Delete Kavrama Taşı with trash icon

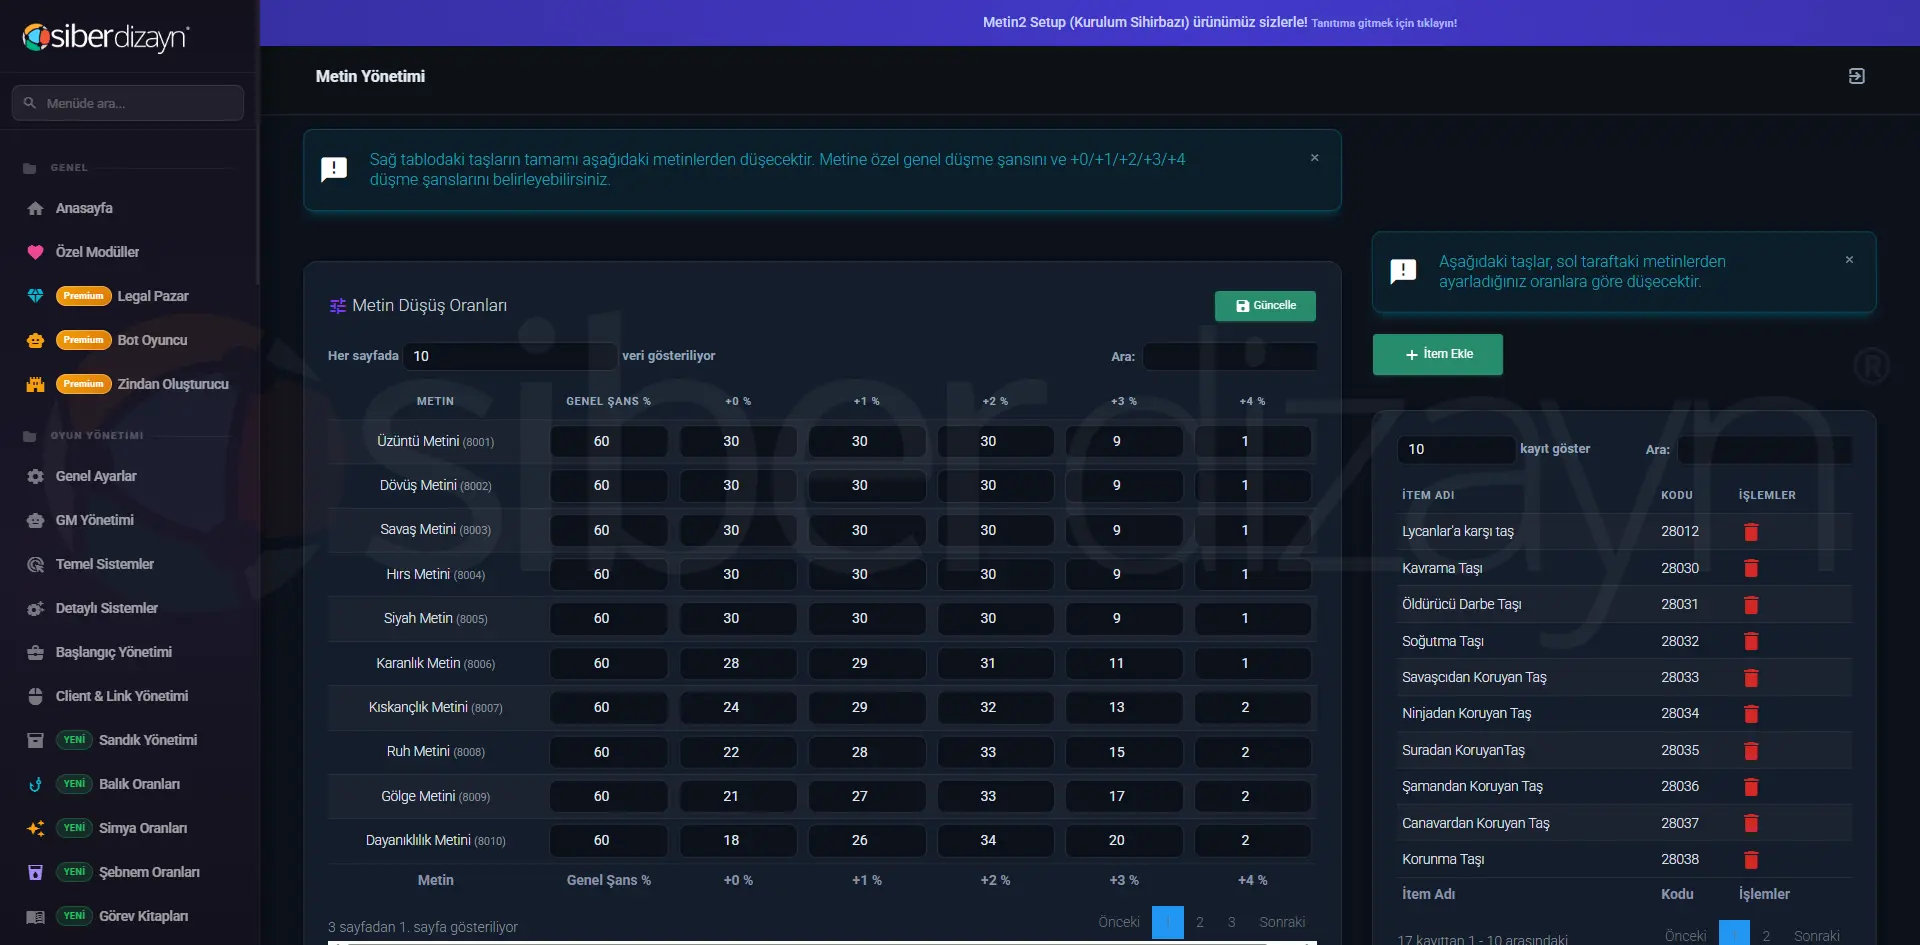tap(1751, 568)
